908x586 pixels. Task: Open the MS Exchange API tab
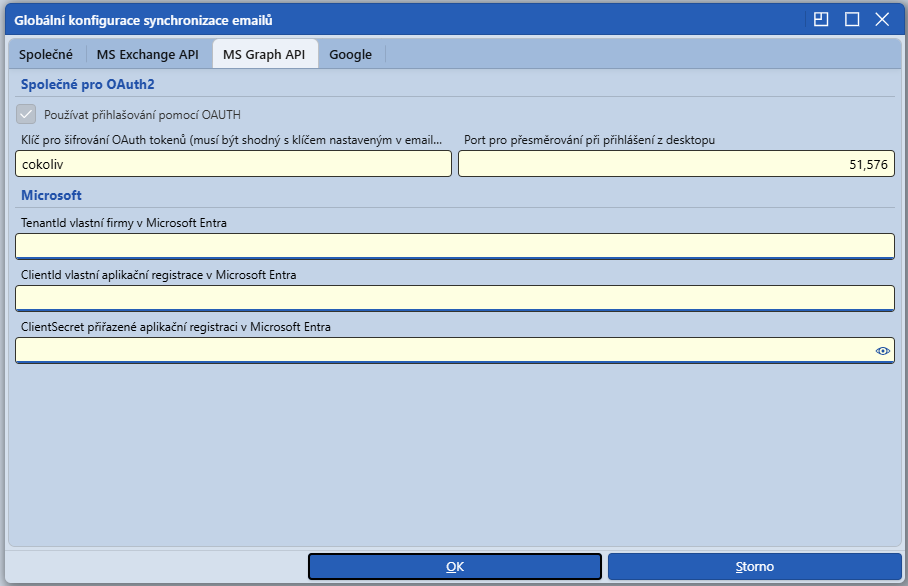[x=148, y=54]
